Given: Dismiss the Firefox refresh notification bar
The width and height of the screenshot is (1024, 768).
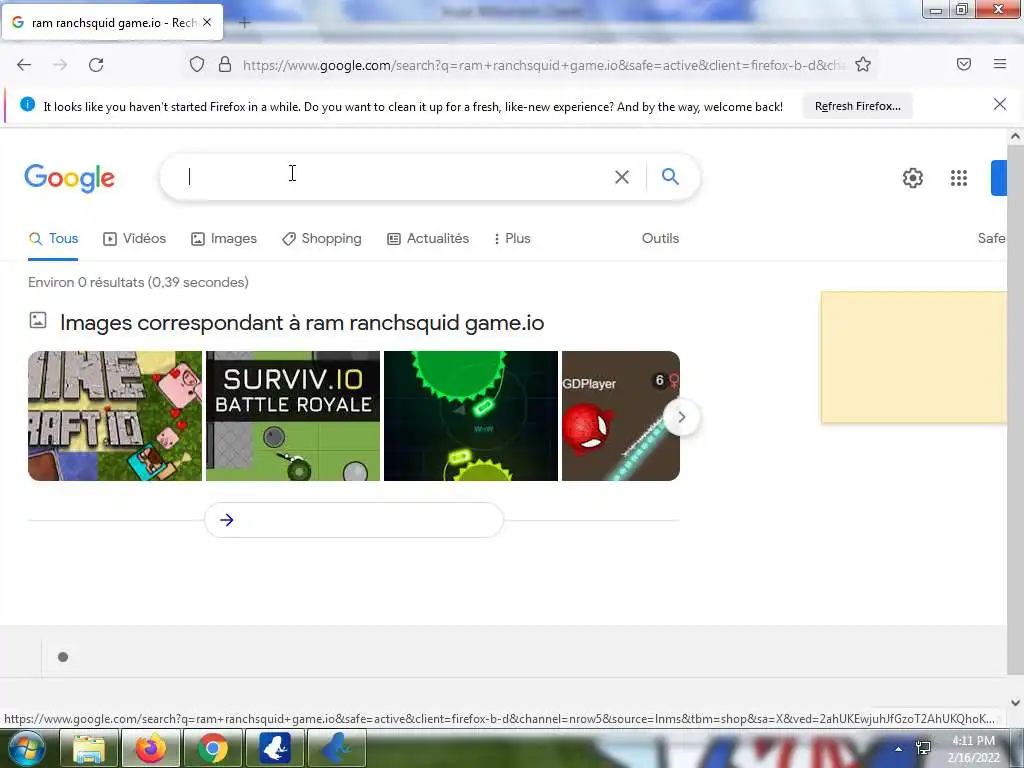Looking at the screenshot, I should click(1000, 104).
